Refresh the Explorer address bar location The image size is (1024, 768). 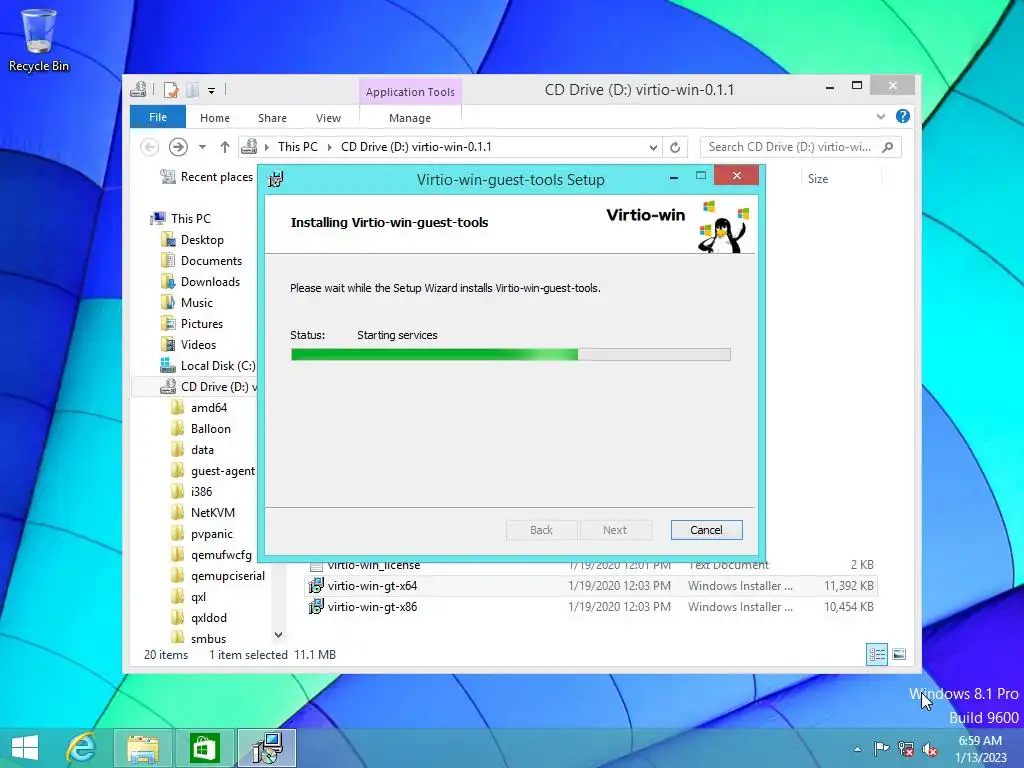tap(675, 147)
